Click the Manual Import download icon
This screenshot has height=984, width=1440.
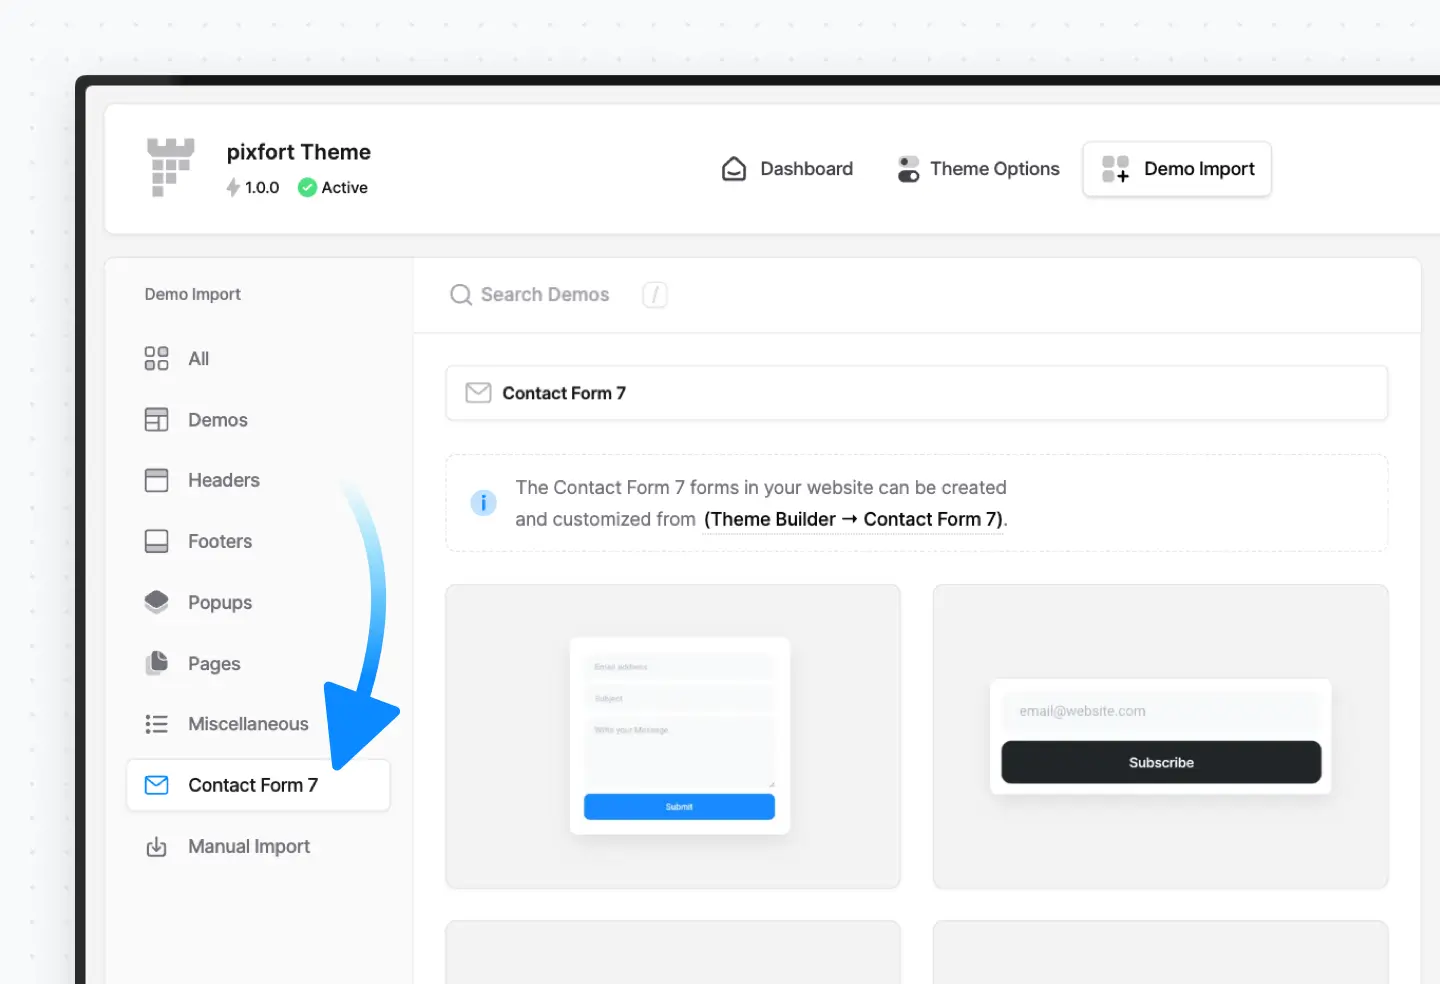click(156, 847)
